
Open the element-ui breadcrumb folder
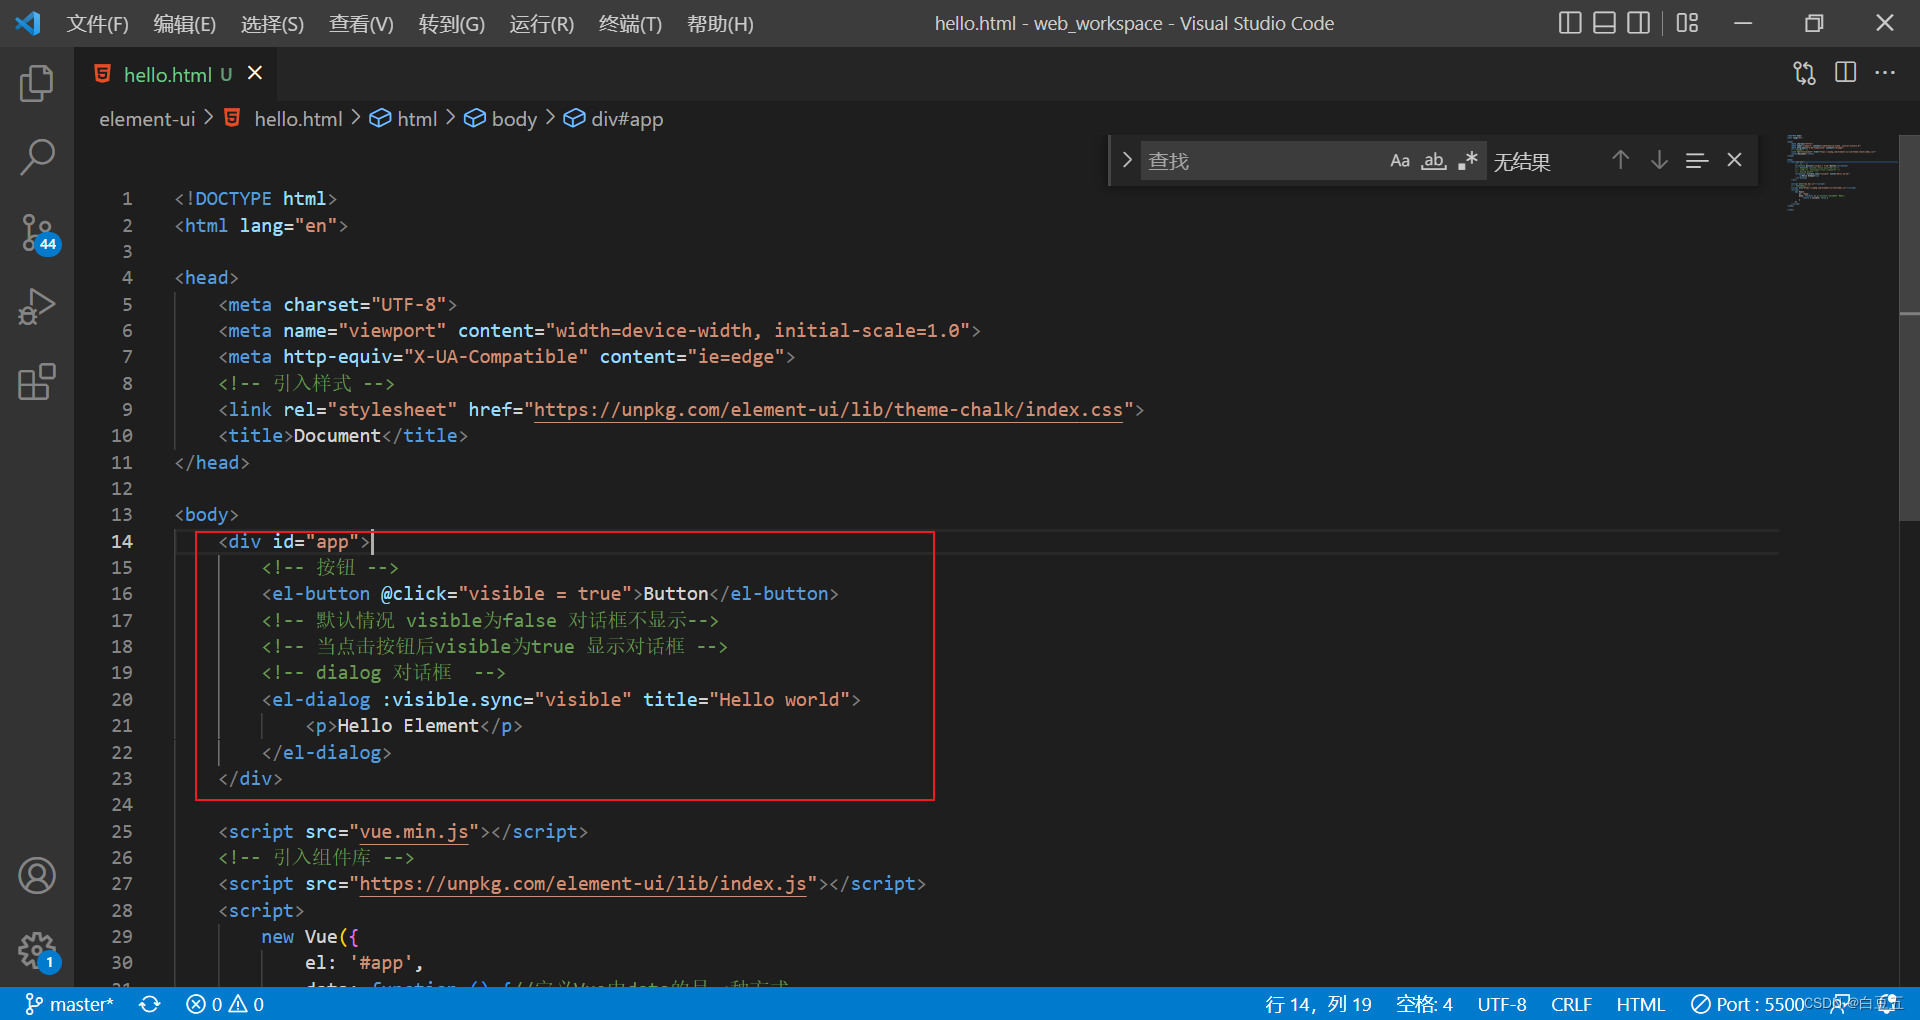click(147, 119)
